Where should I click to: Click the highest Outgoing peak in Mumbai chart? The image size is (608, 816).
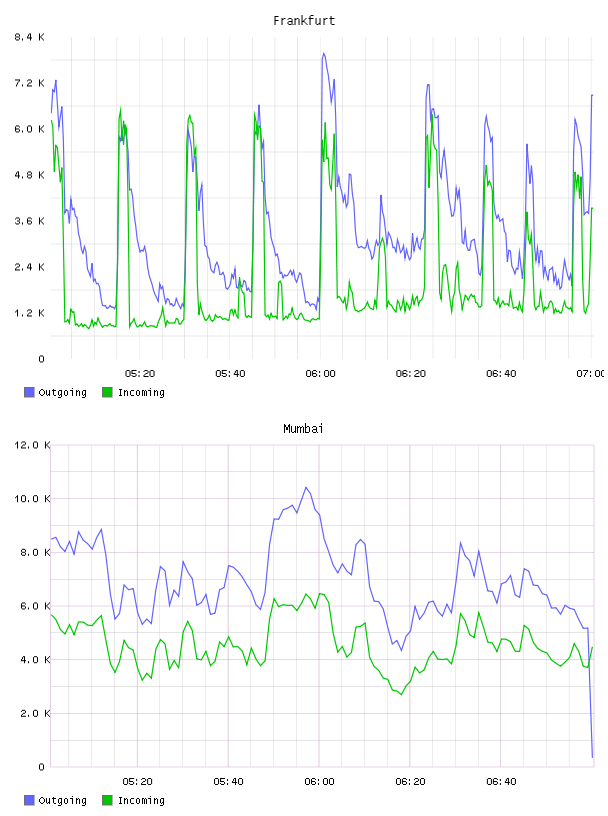(x=306, y=488)
